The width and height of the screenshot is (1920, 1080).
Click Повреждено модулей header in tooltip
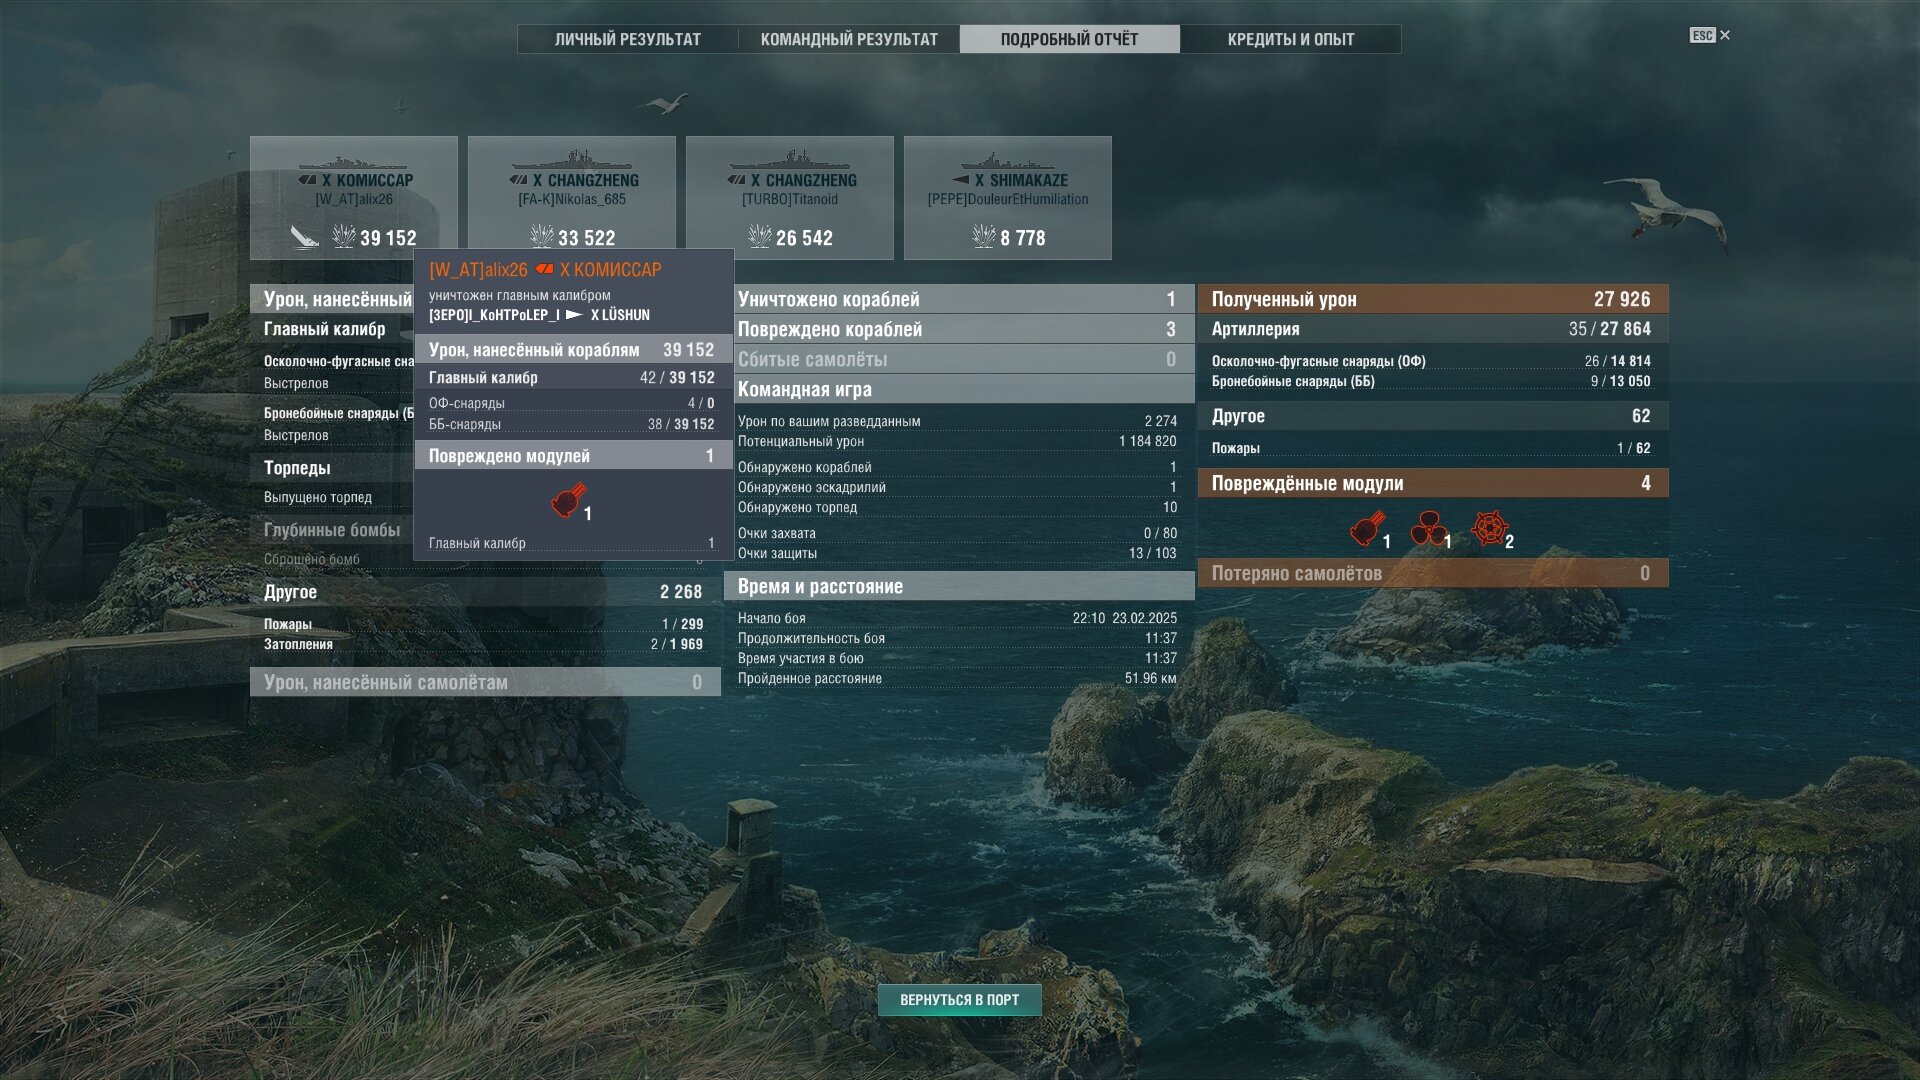pyautogui.click(x=573, y=456)
